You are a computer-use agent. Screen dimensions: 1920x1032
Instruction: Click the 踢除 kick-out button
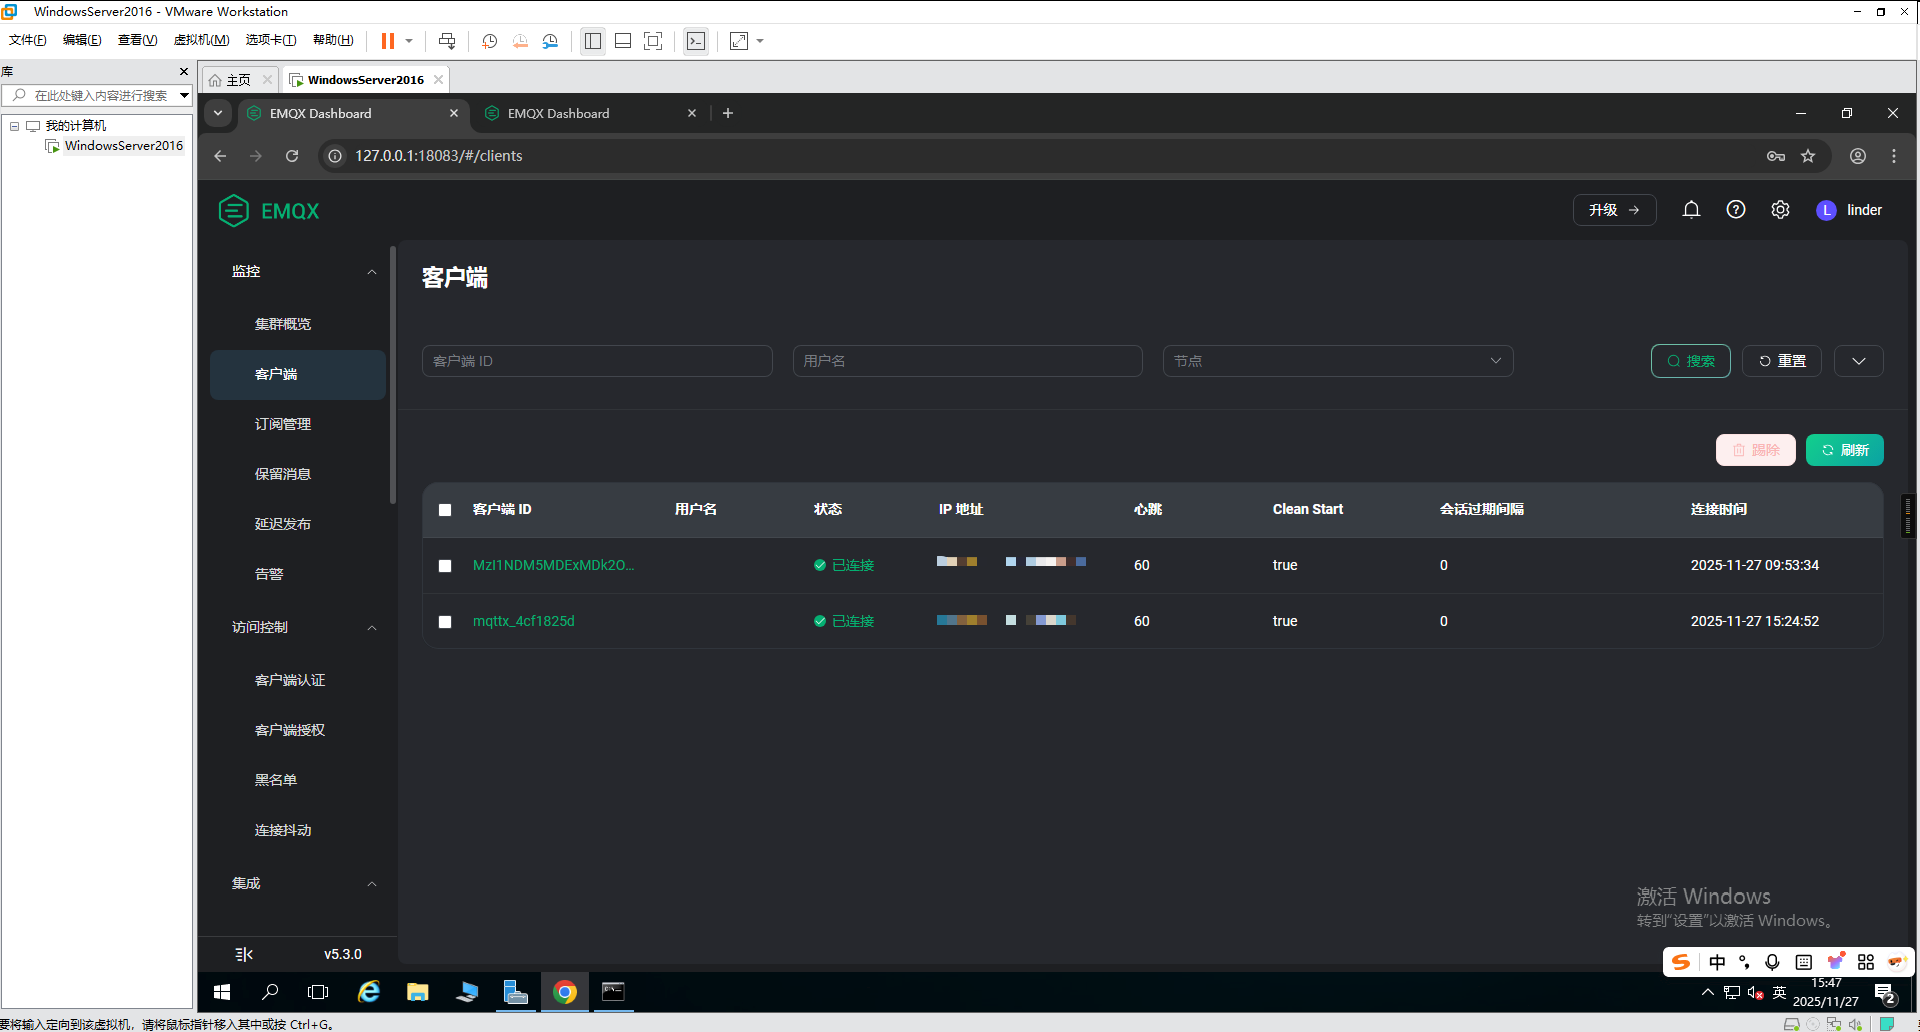pyautogui.click(x=1756, y=450)
